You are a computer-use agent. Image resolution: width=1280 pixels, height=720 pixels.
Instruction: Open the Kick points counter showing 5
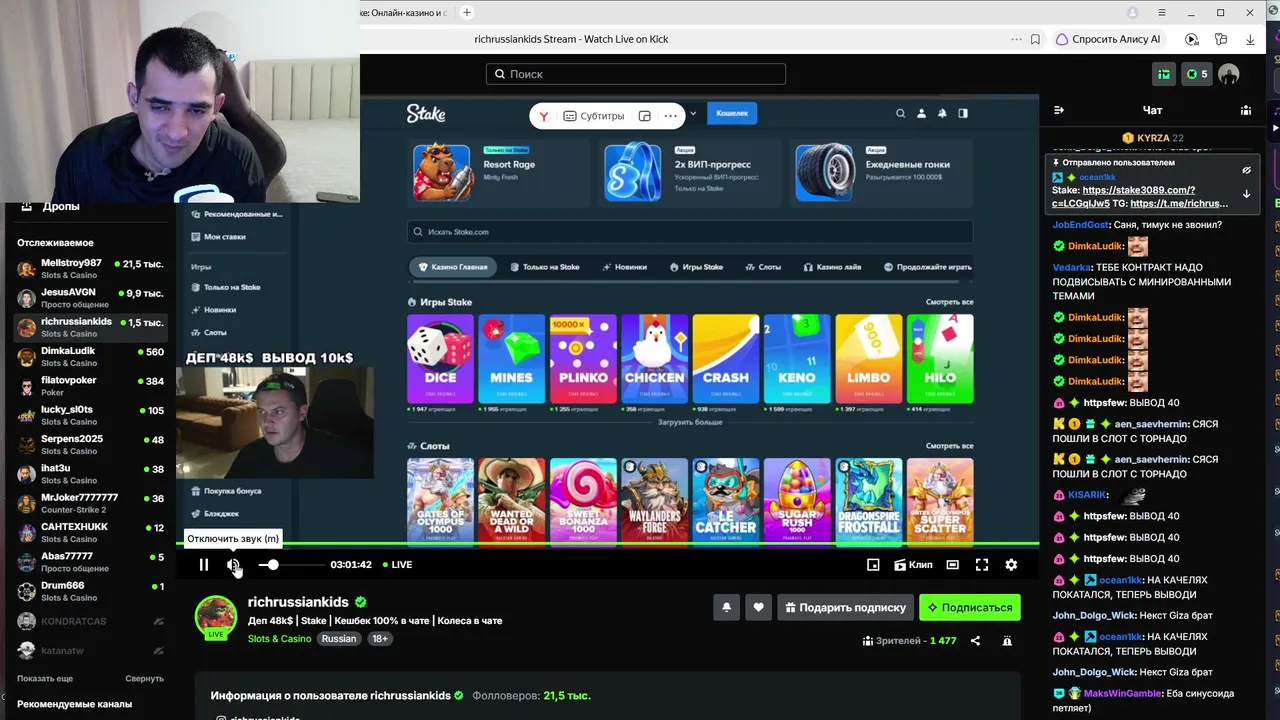[1196, 74]
